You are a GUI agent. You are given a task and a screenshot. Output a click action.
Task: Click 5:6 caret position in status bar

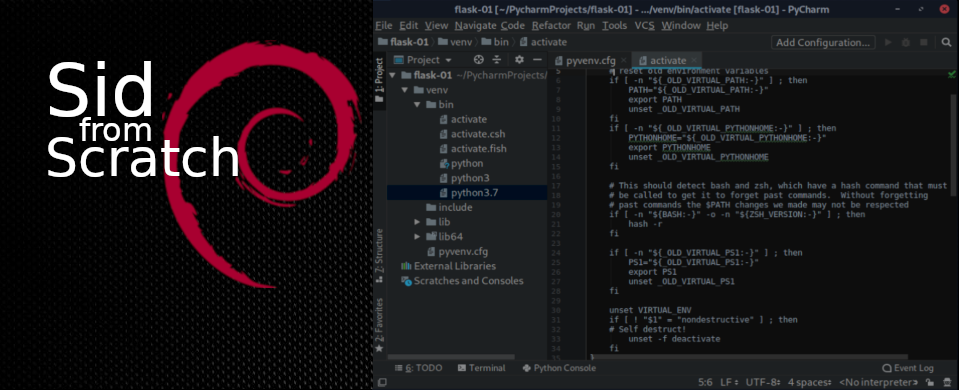tap(705, 383)
